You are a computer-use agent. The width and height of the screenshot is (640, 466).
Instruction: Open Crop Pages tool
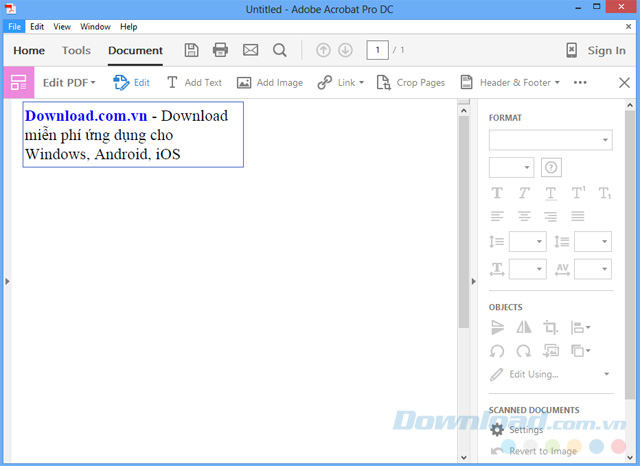coord(411,82)
